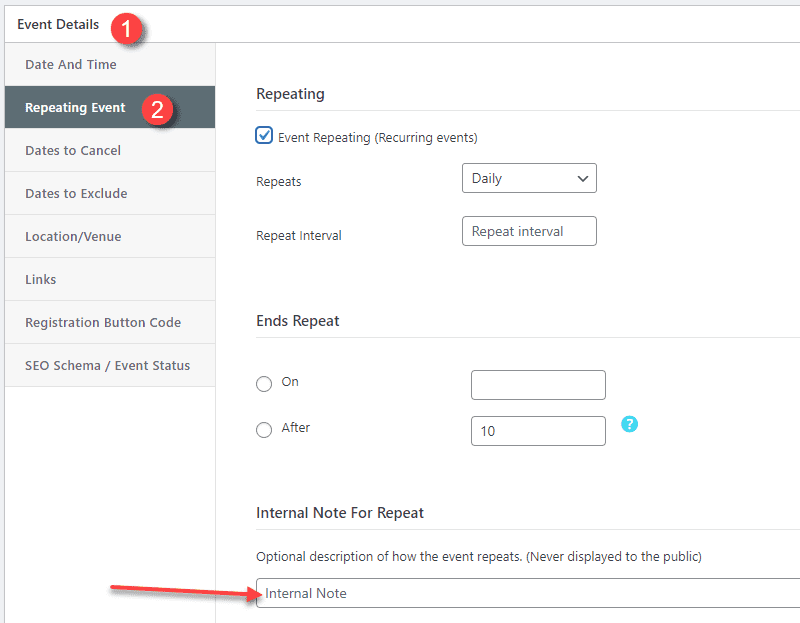Go to the Dates to Exclude tab
The image size is (800, 623).
76,194
